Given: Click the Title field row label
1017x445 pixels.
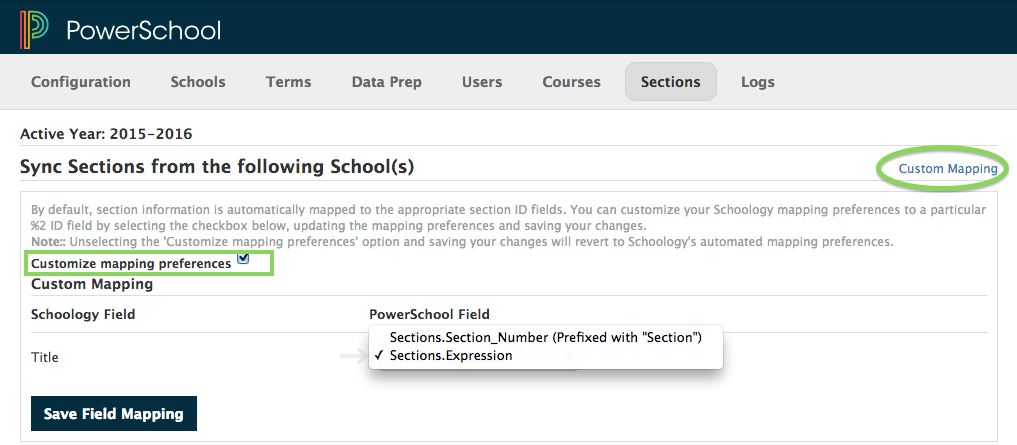Looking at the screenshot, I should (x=45, y=357).
